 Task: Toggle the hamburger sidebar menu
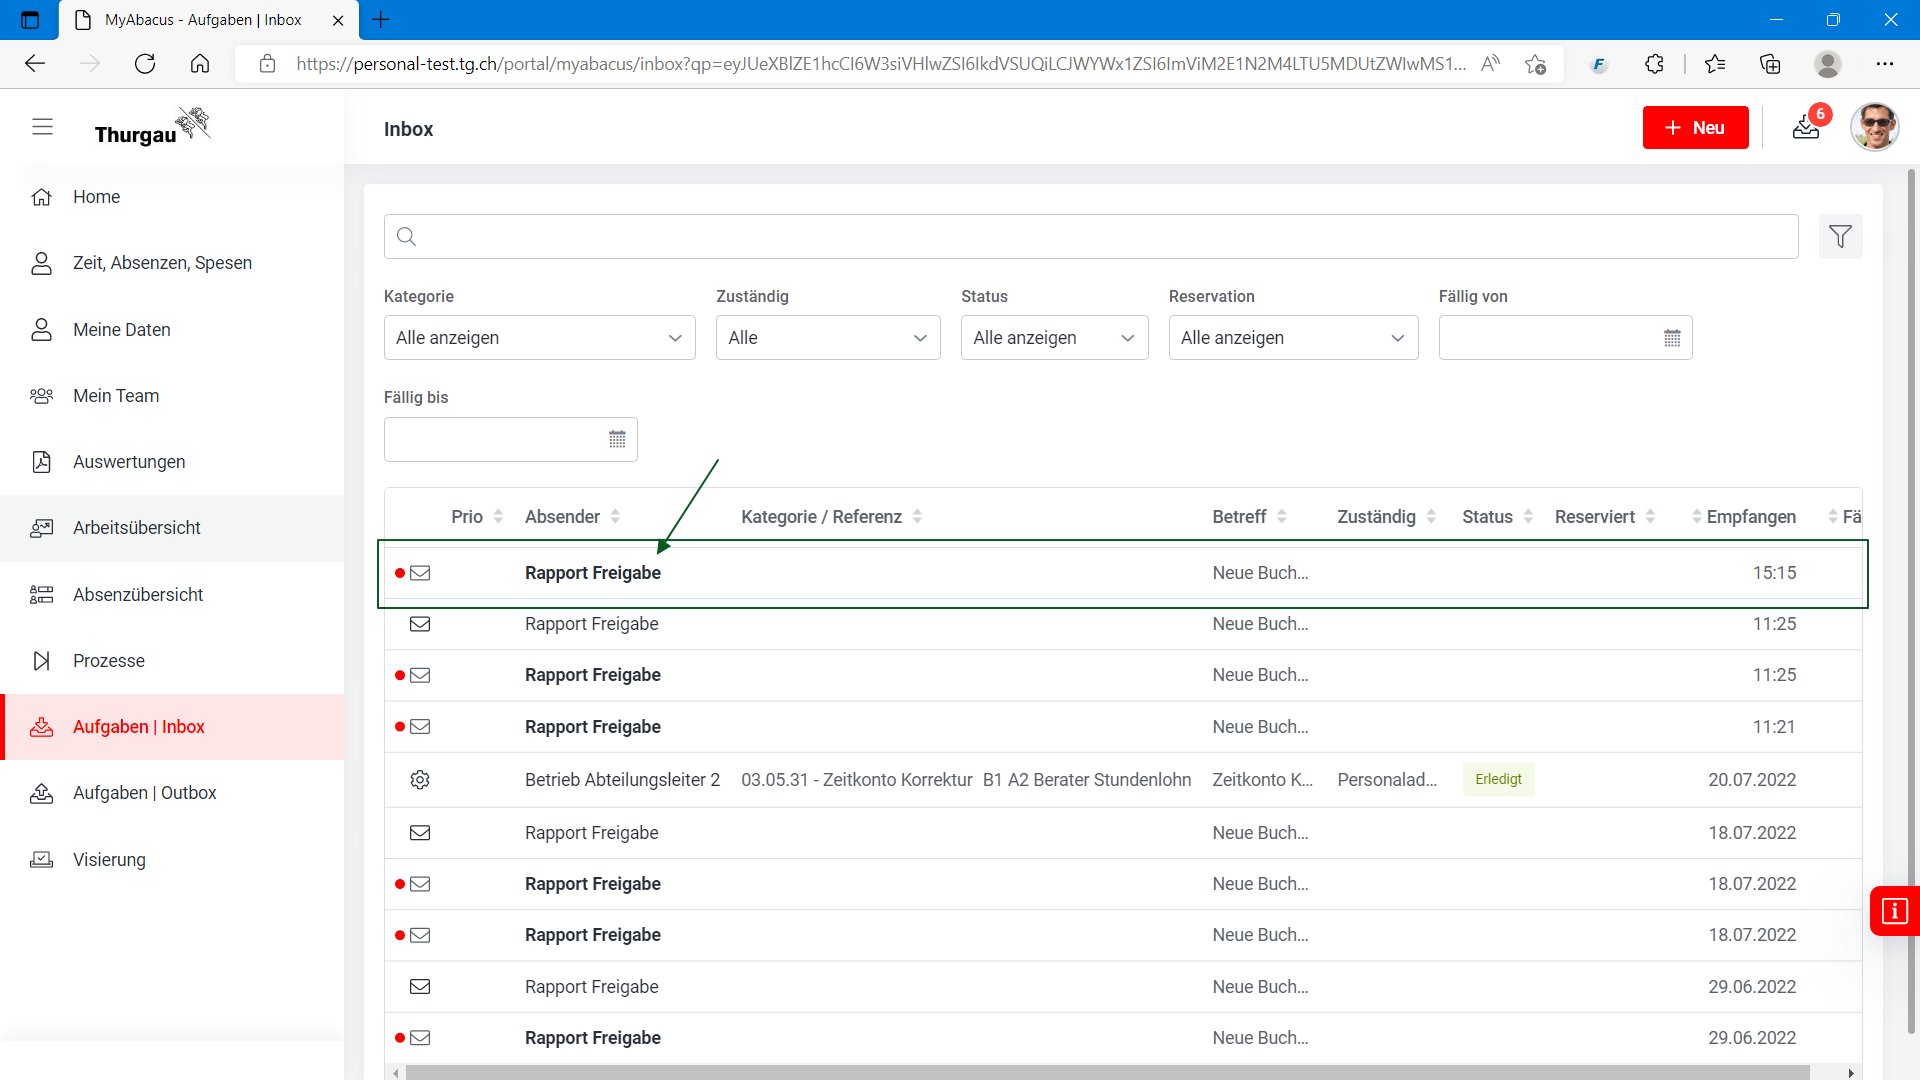42,127
